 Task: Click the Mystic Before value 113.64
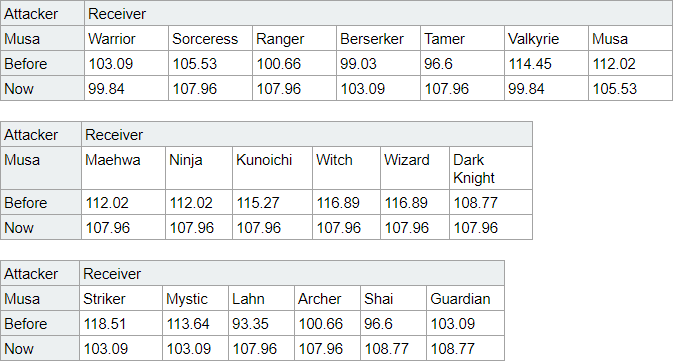196,324
